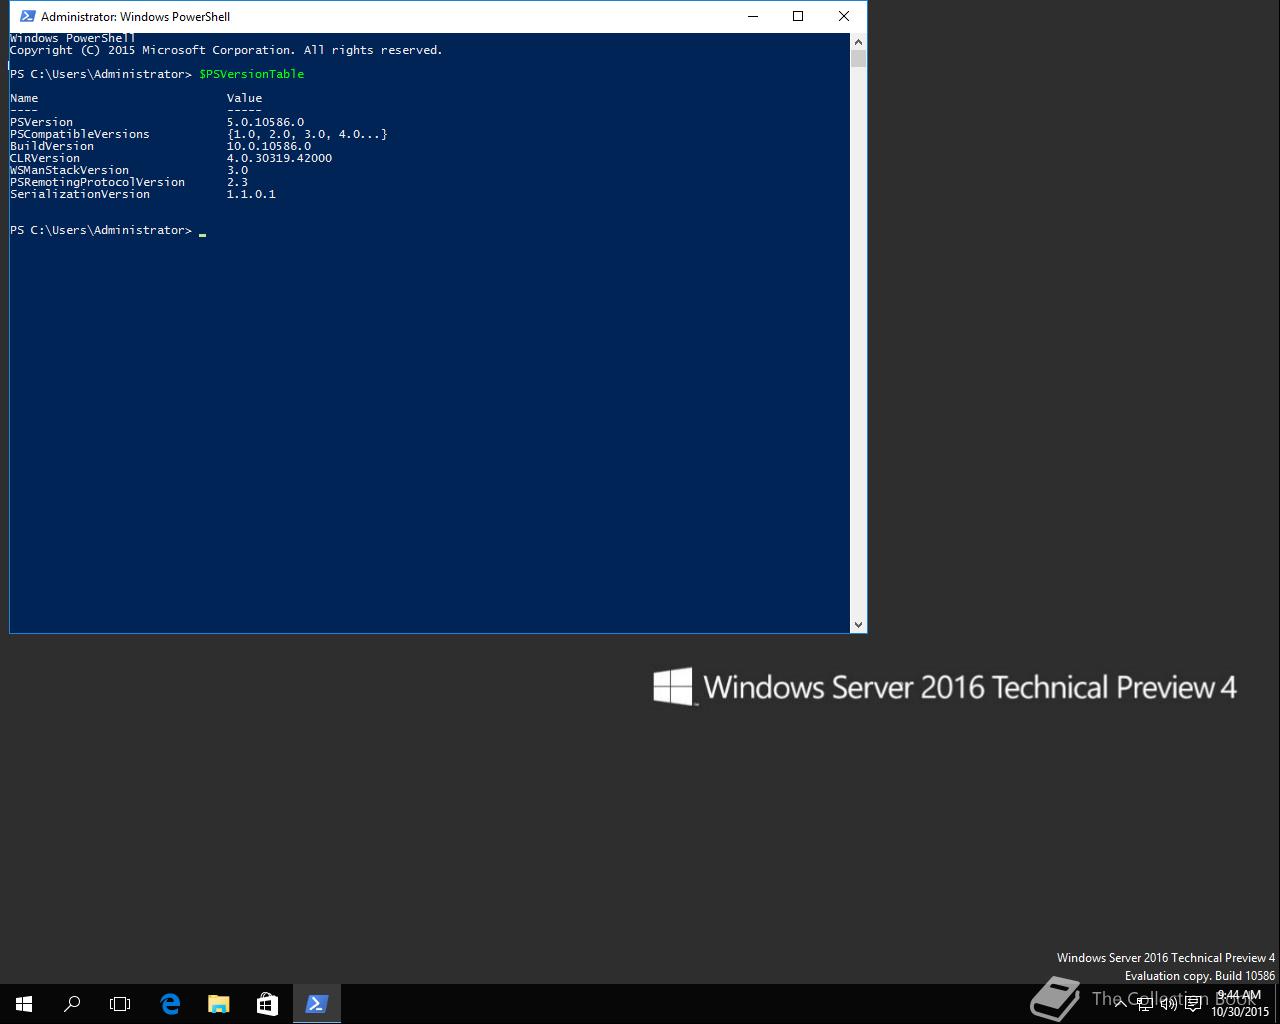This screenshot has width=1280, height=1024.
Task: Click the BuildVersion row name
Action: point(52,146)
